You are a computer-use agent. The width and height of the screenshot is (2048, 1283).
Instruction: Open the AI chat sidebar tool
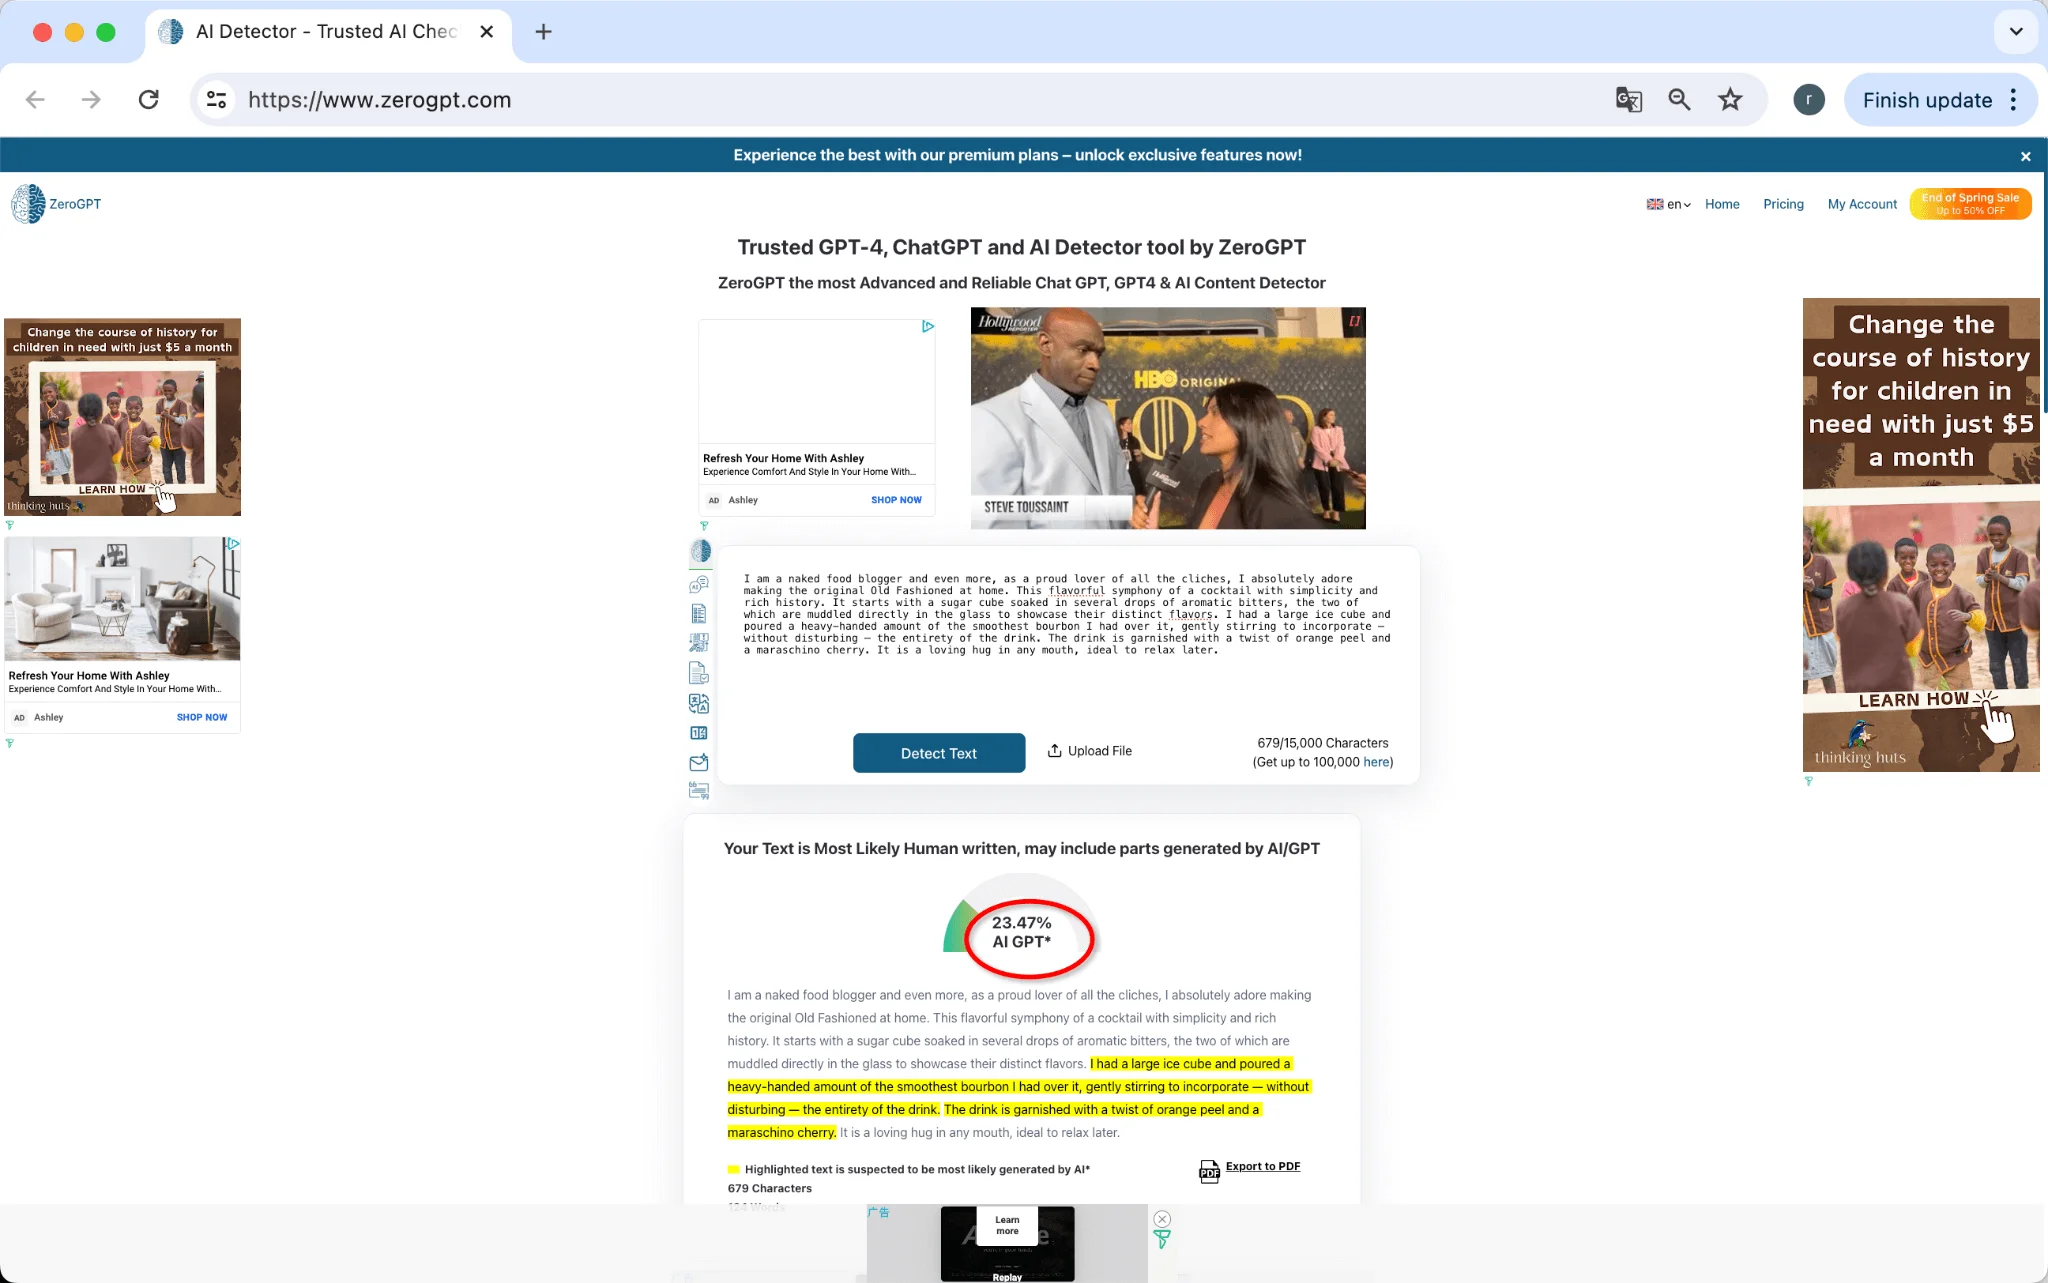point(699,584)
